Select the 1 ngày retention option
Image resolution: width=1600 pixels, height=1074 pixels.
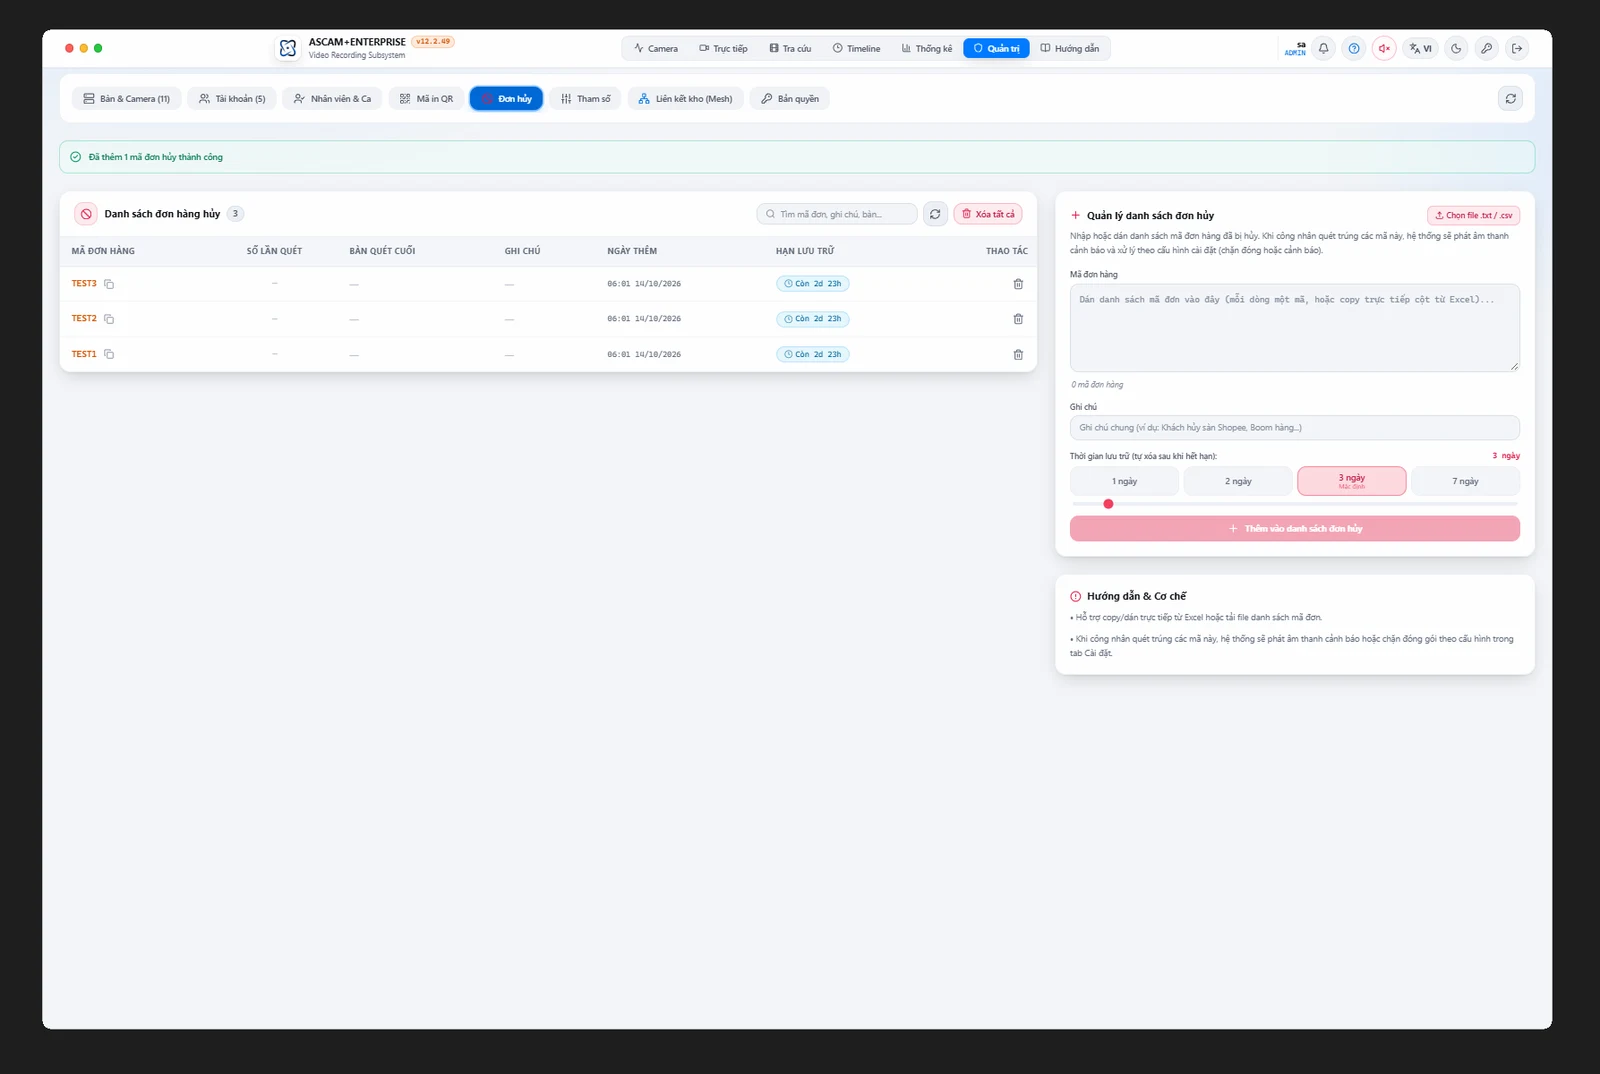[x=1125, y=481]
